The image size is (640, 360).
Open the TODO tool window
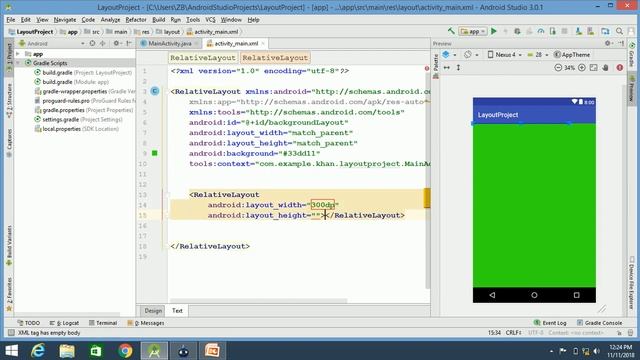29,323
